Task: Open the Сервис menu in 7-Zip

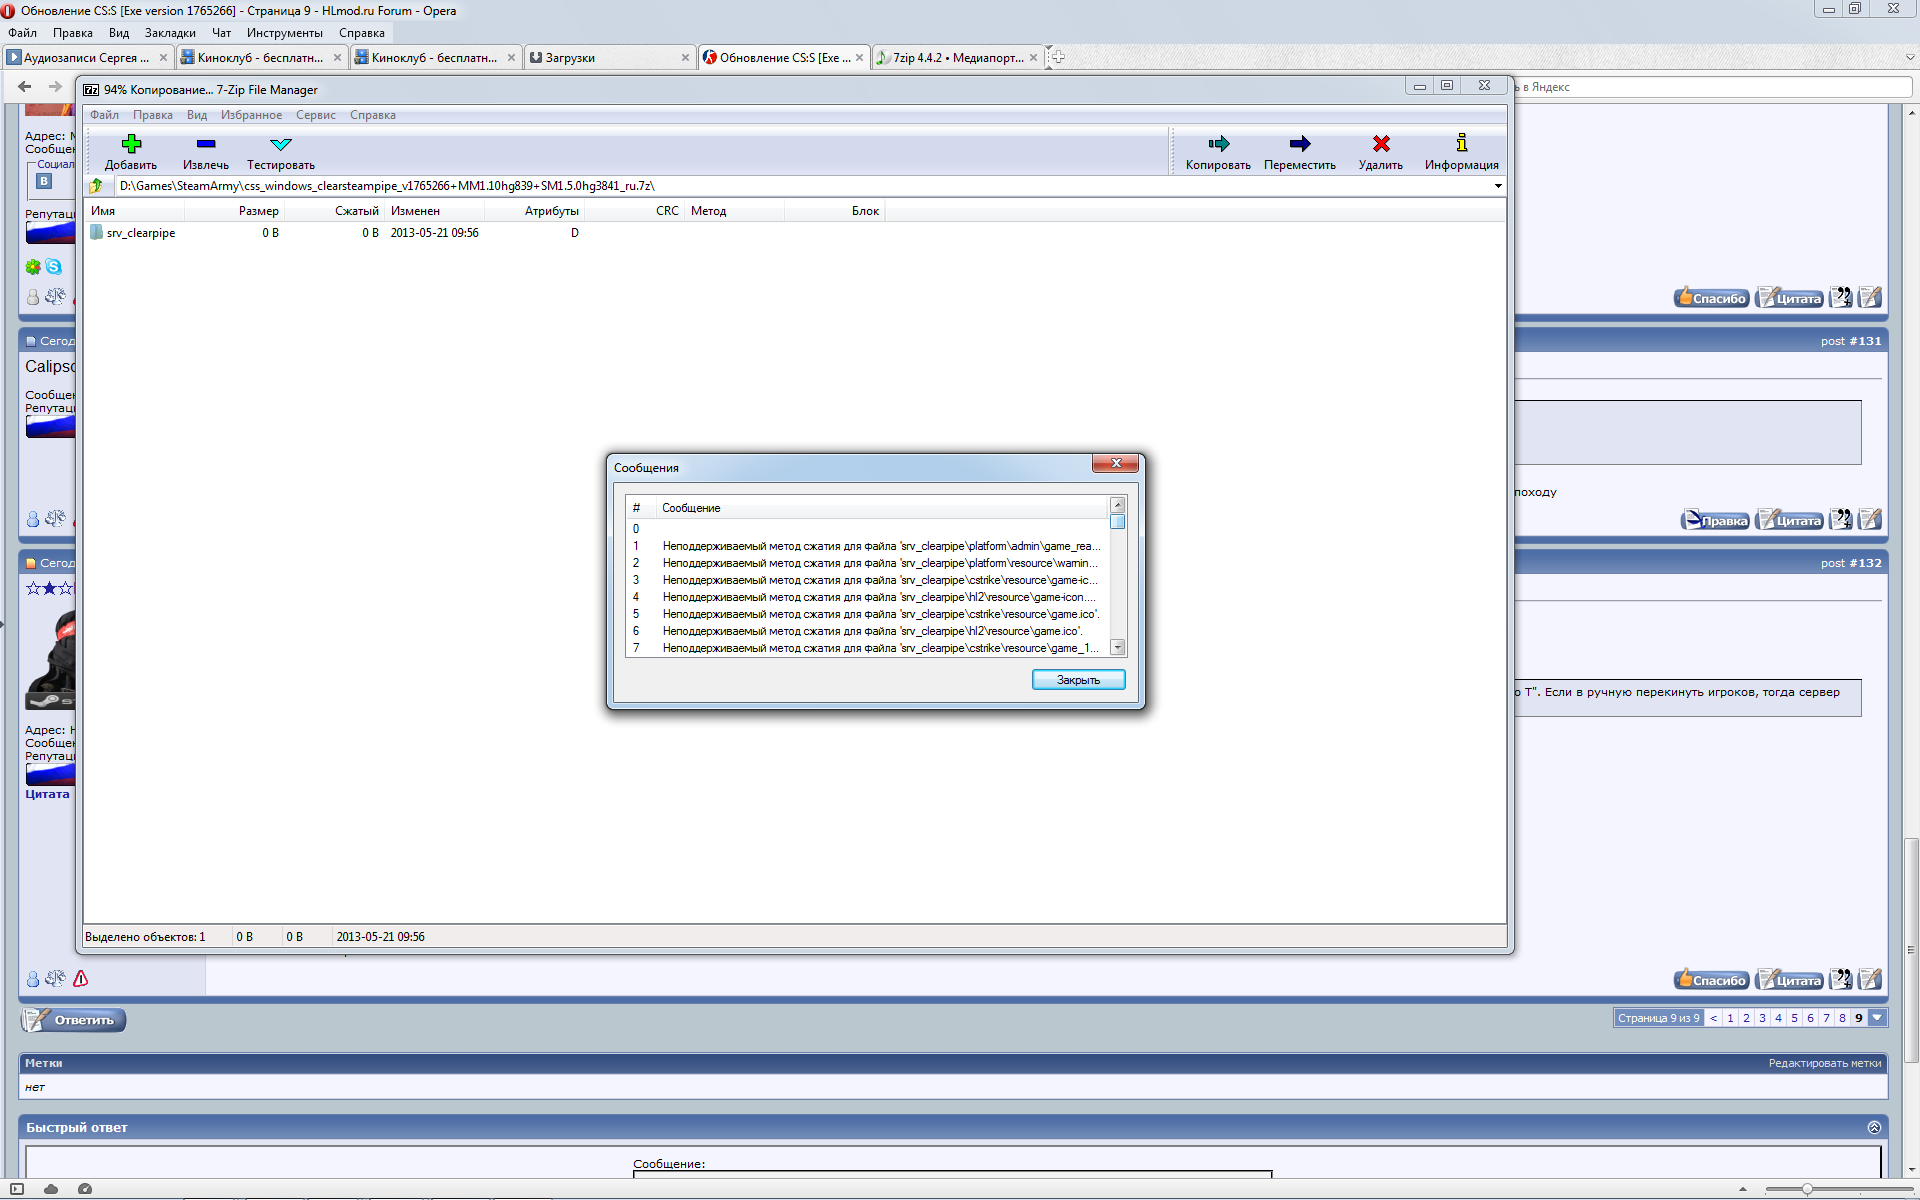Action: coord(315,115)
